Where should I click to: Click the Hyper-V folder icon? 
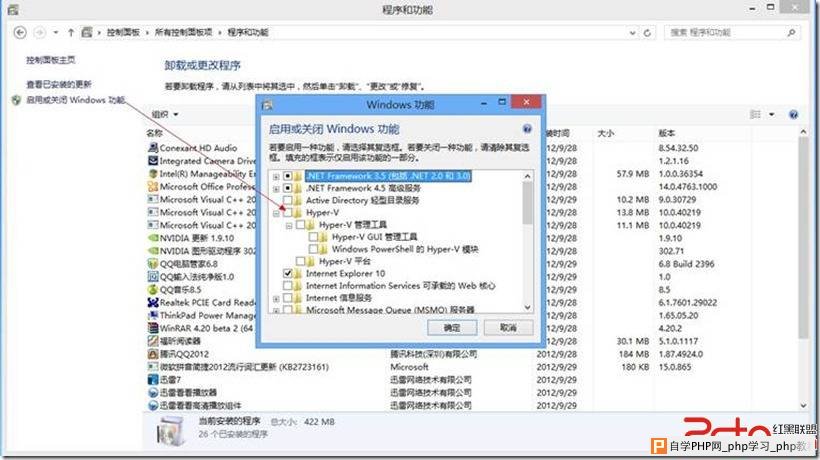click(298, 213)
